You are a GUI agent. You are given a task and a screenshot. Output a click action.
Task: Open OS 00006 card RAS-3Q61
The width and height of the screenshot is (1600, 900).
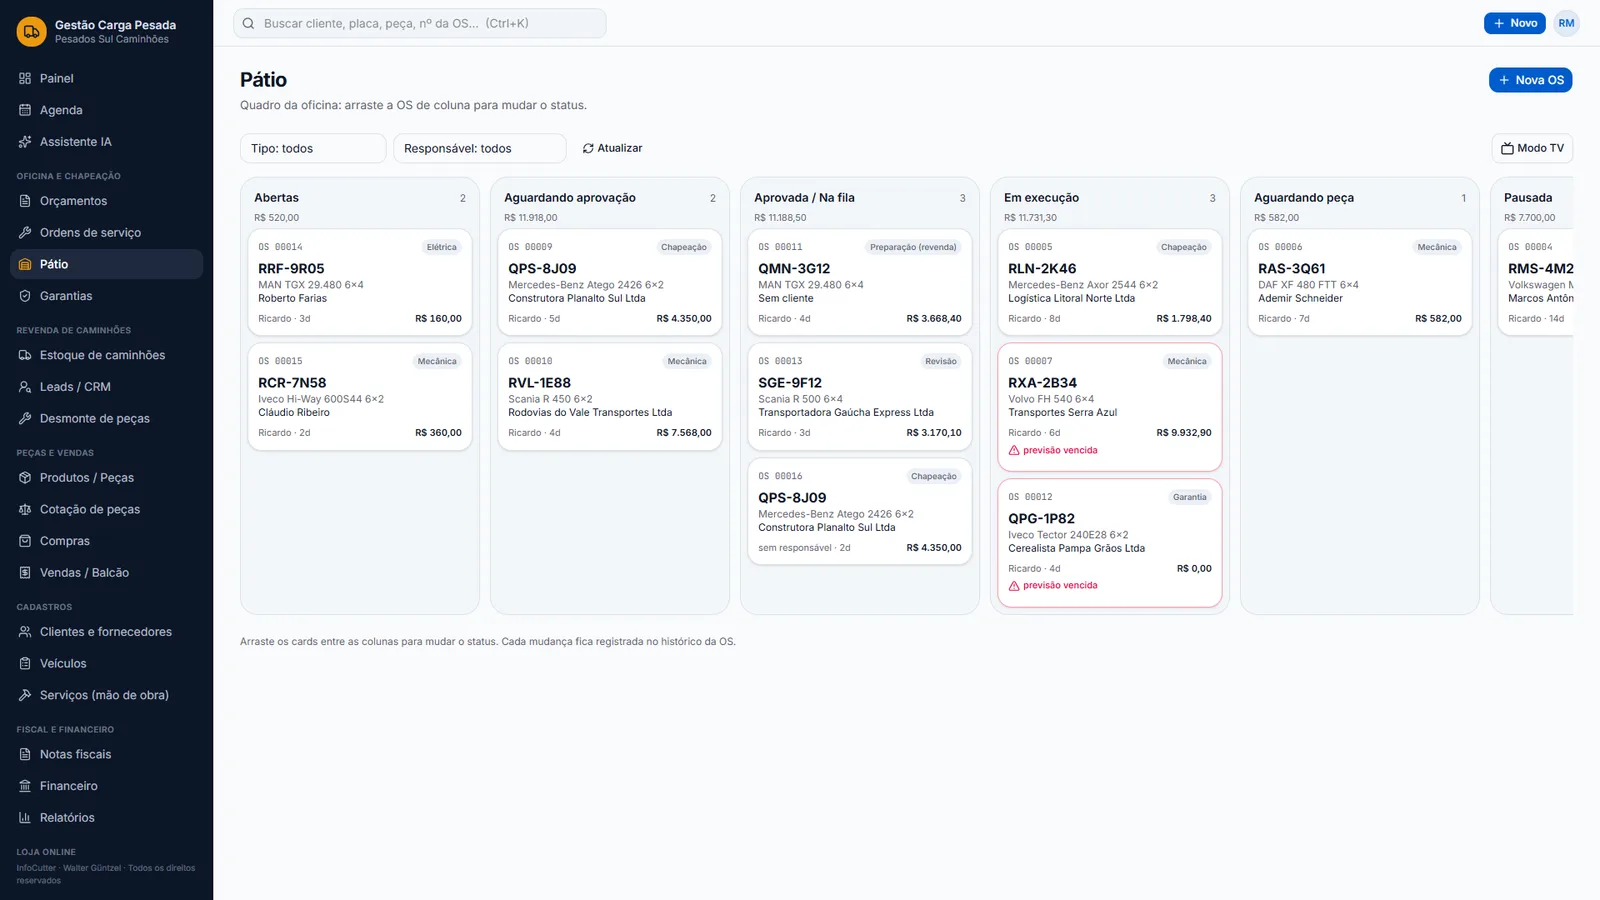[1360, 283]
